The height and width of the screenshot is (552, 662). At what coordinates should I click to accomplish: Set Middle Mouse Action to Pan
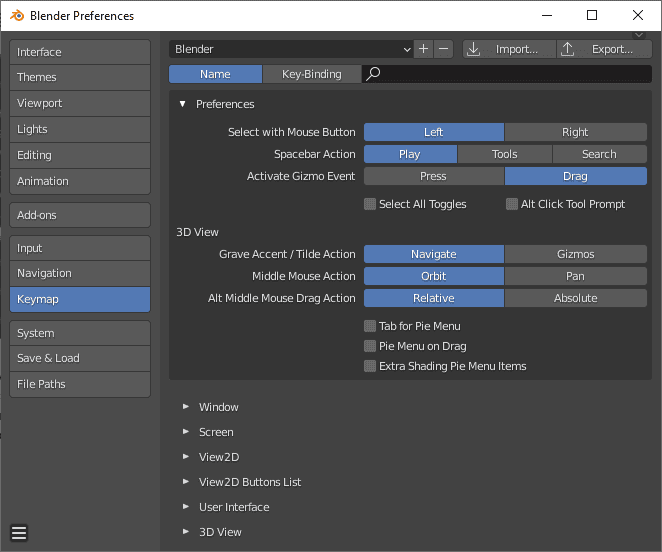pos(575,276)
